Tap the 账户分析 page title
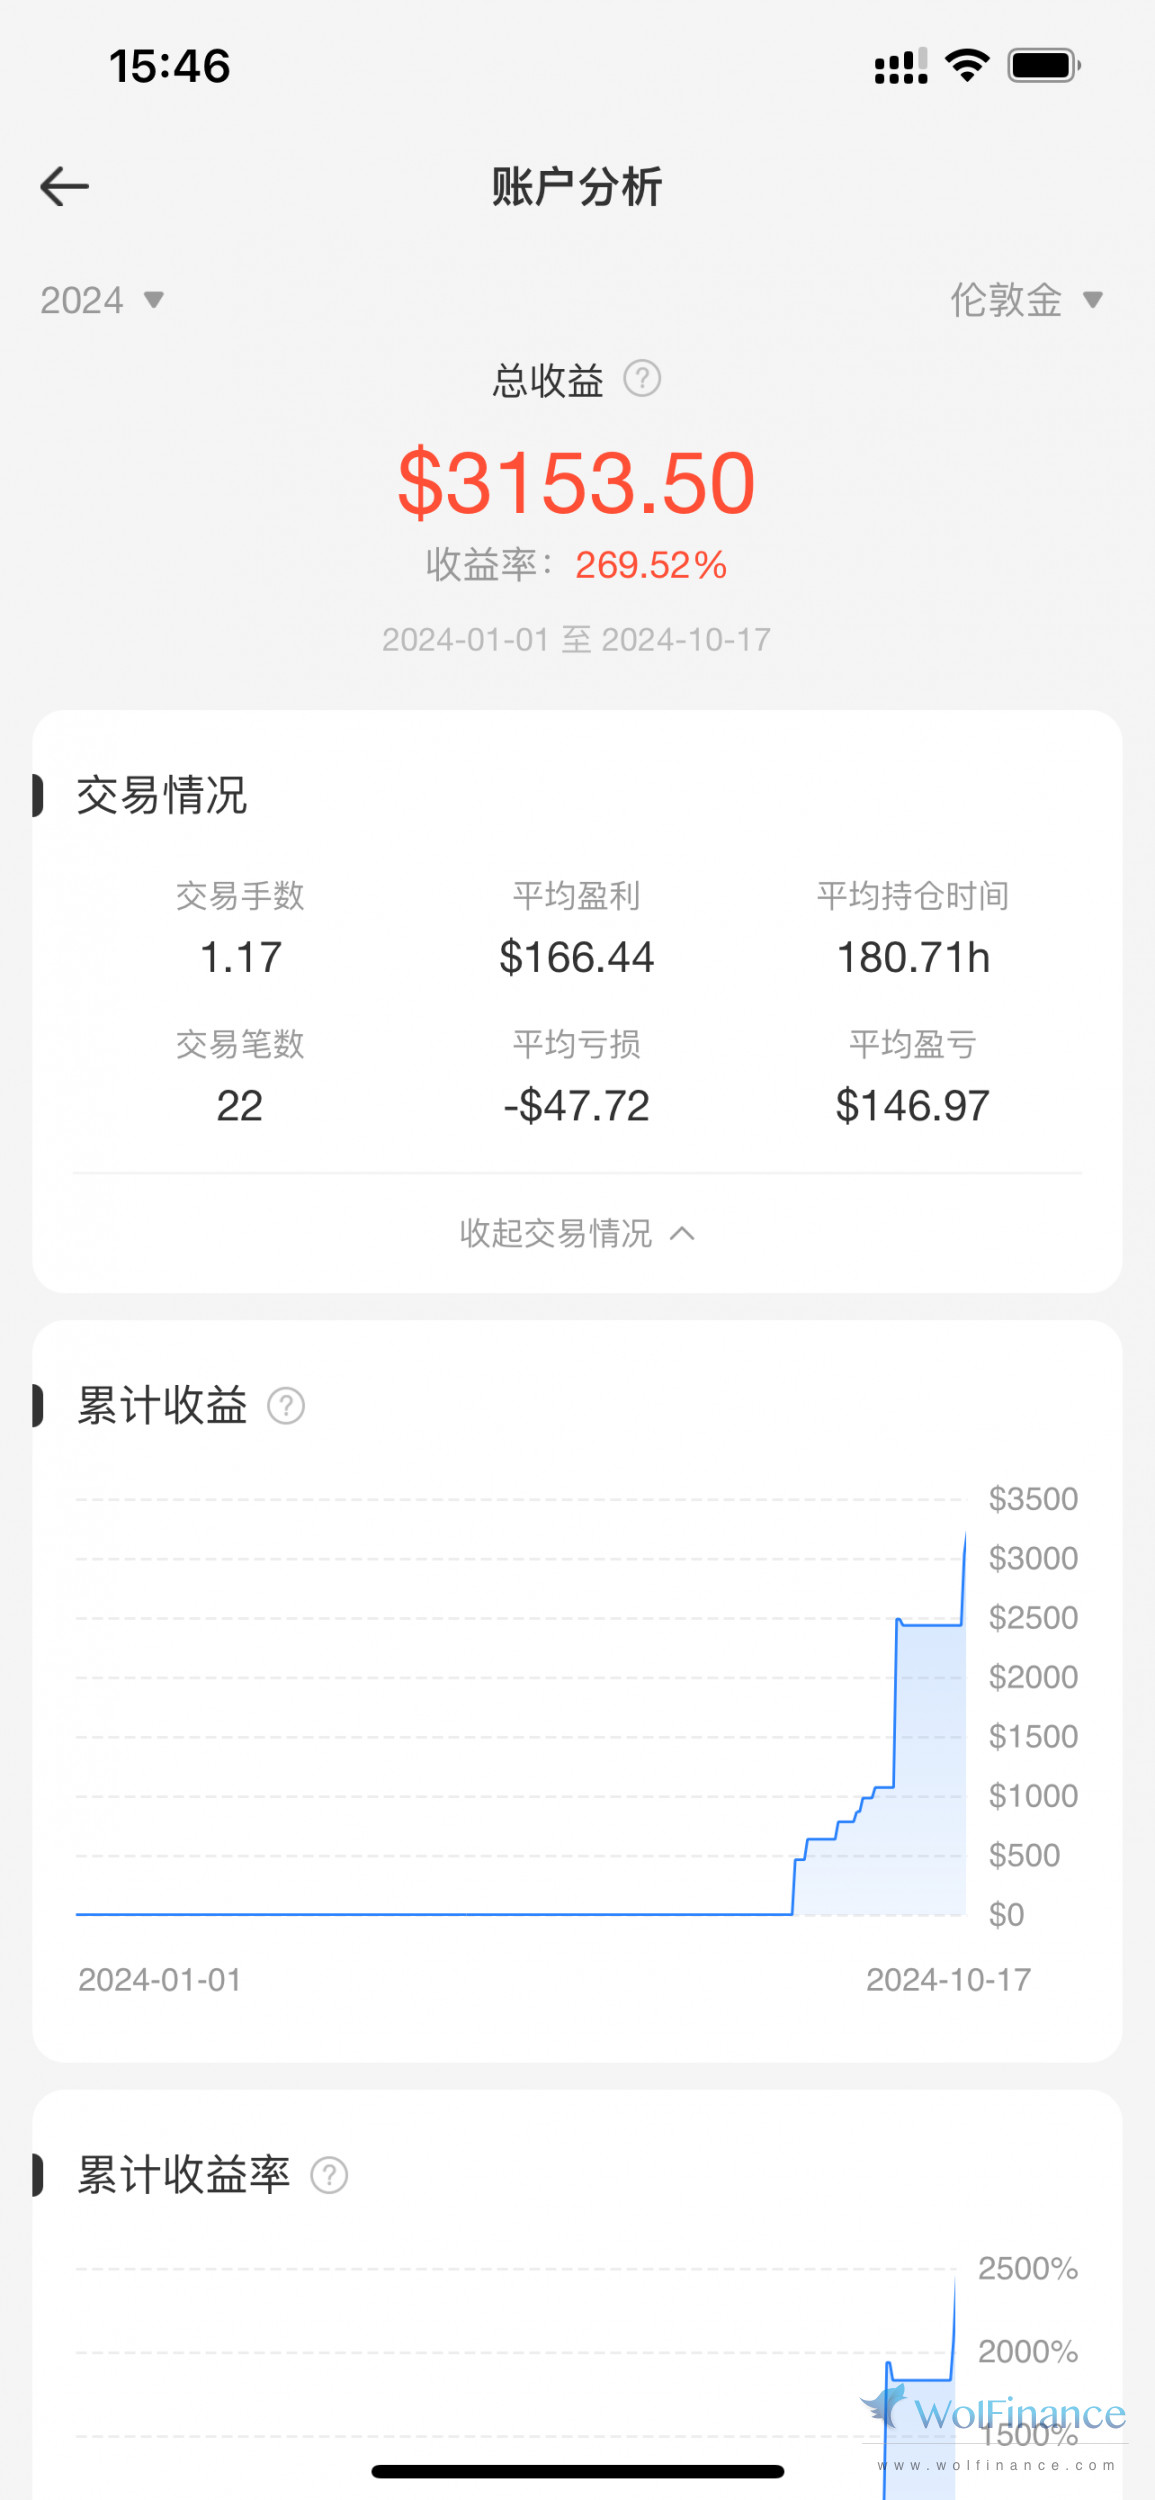 577,187
